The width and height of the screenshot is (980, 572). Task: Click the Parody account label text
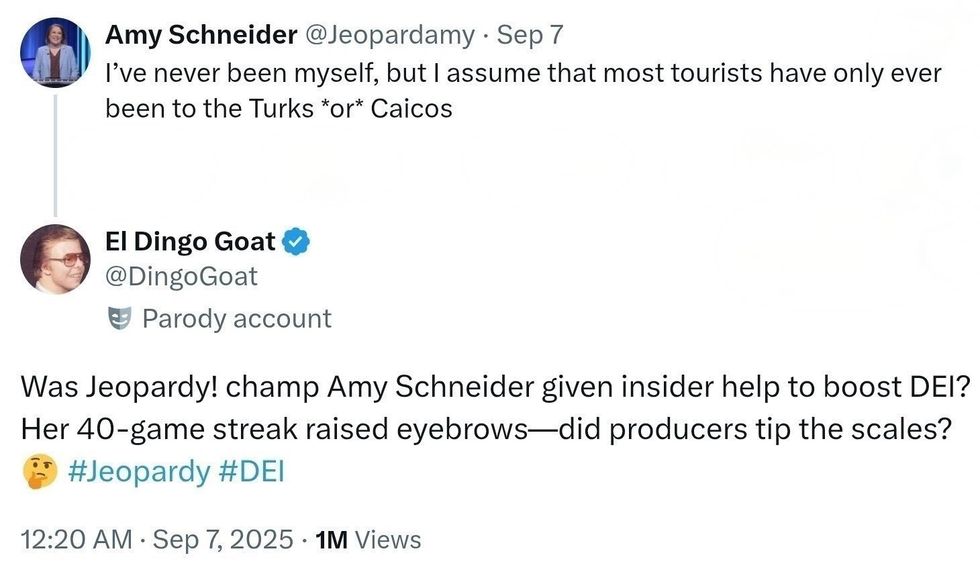tap(236, 319)
